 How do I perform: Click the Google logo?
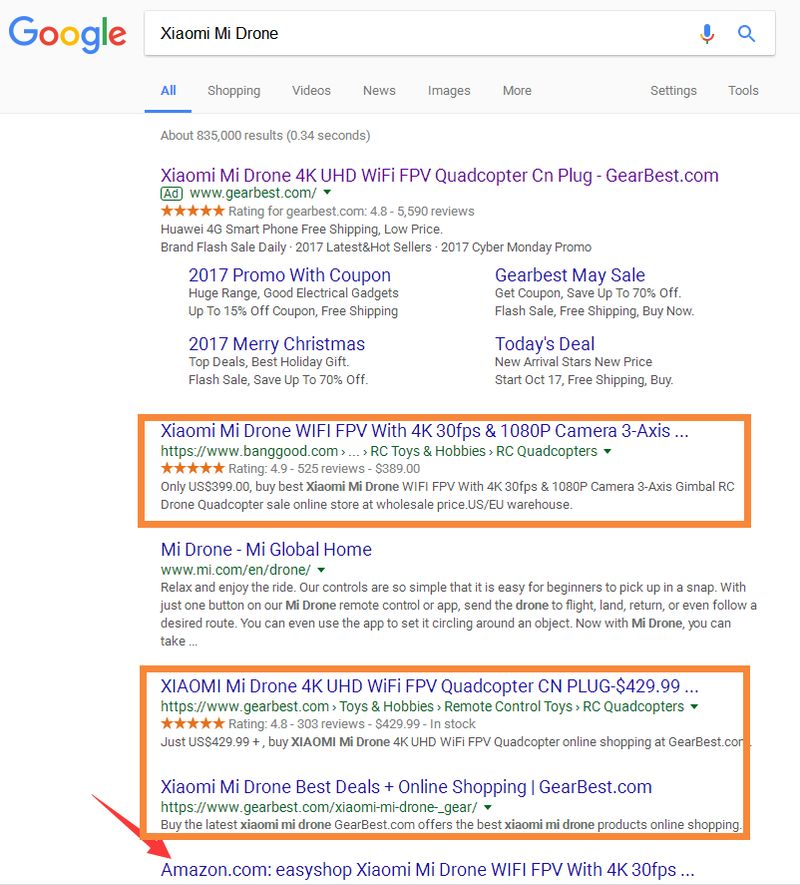coord(67,34)
